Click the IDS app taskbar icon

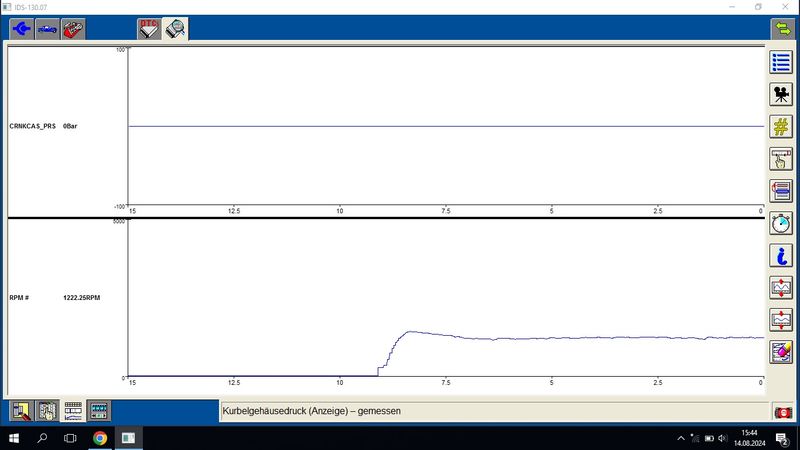point(128,438)
